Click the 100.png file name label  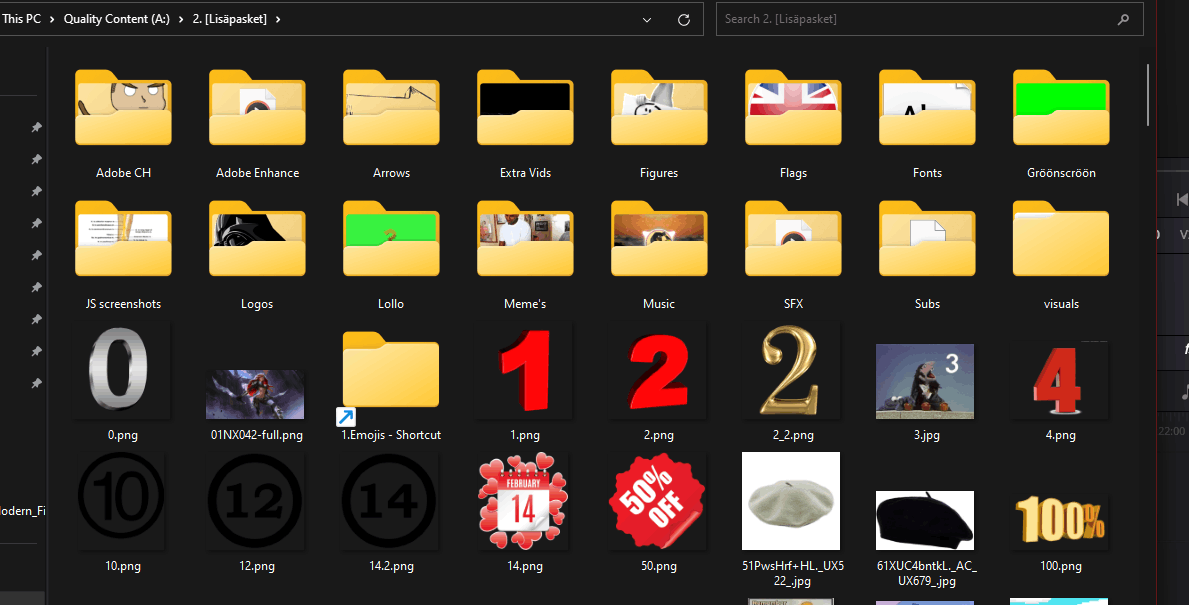pos(1061,566)
